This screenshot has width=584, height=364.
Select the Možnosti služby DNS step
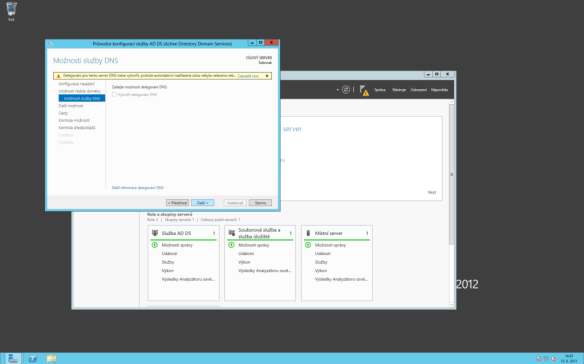point(82,98)
